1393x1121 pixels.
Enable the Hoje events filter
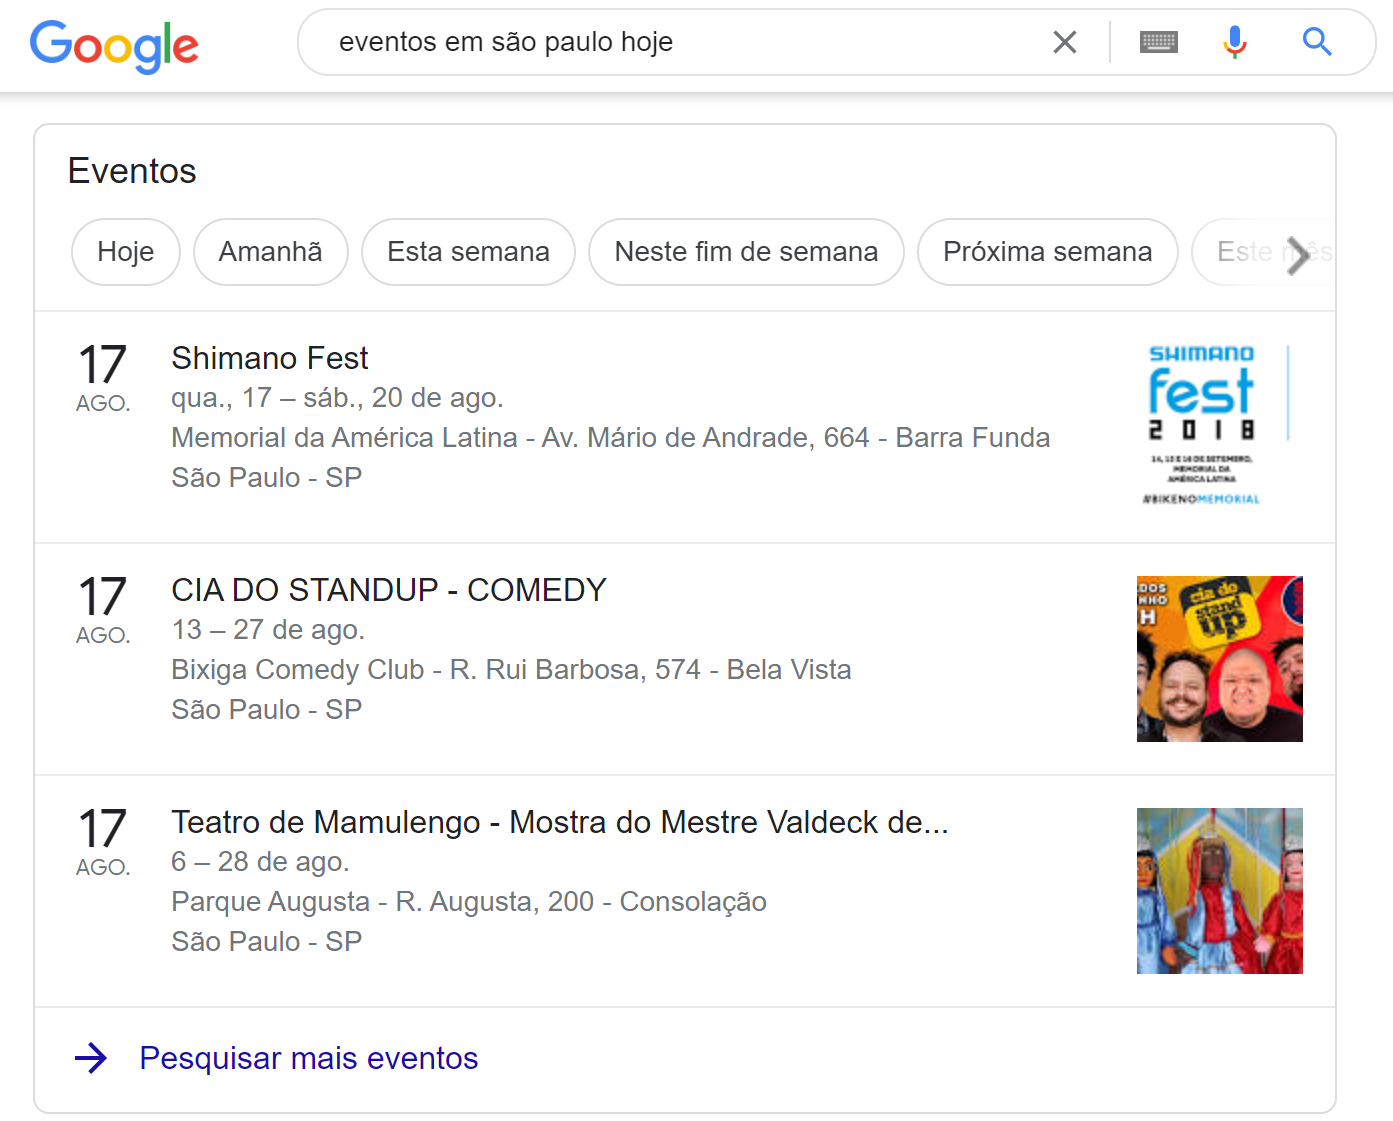point(125,252)
